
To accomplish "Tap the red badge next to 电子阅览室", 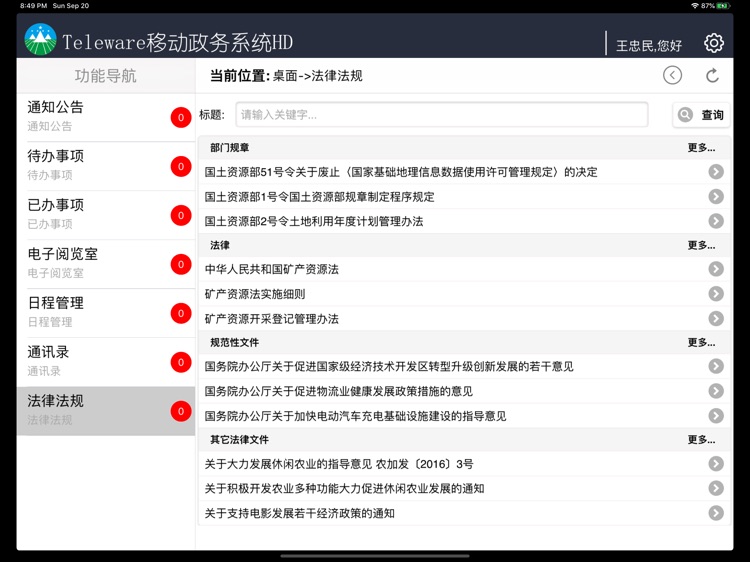I will 181,264.
